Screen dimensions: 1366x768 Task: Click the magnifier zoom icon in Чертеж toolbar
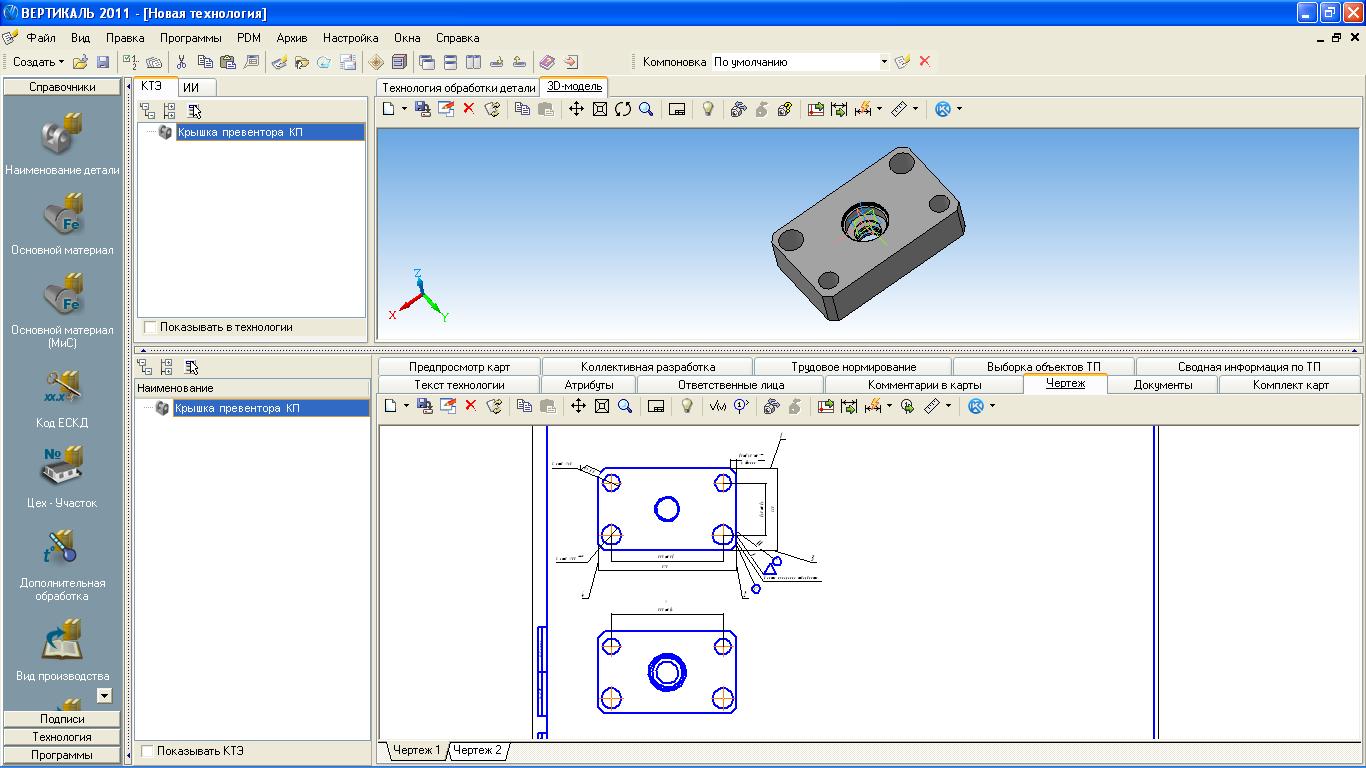click(625, 406)
